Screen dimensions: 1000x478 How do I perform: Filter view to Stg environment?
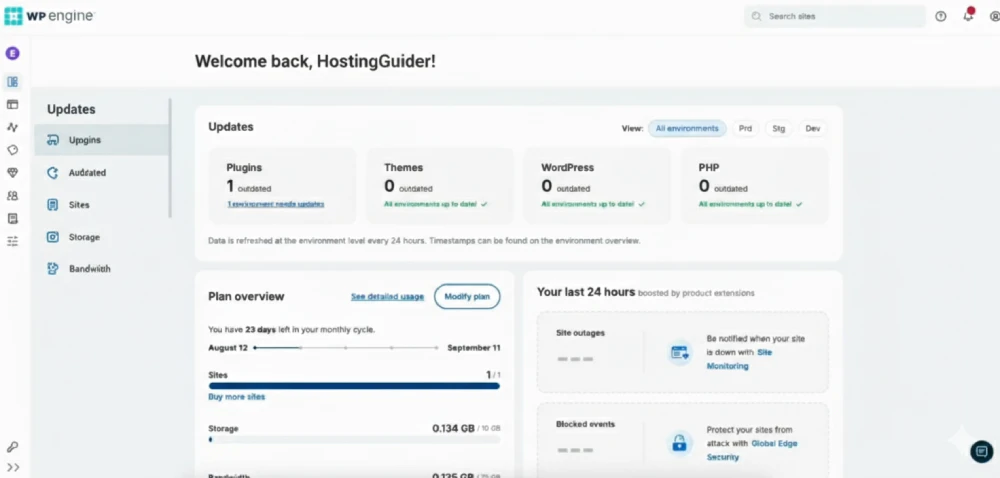coord(779,129)
